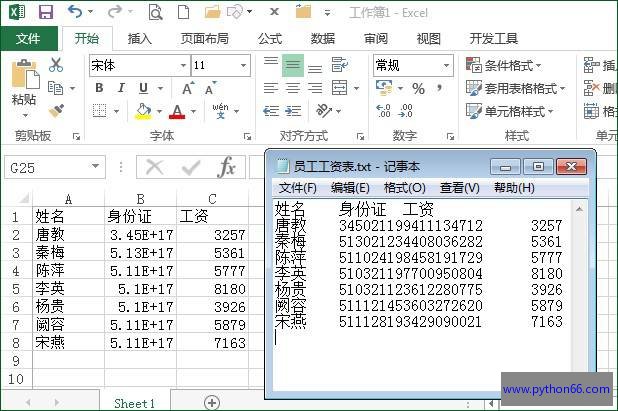Image resolution: width=618 pixels, height=411 pixels.
Task: Switch to the 数据 Data tab
Action: click(x=323, y=39)
